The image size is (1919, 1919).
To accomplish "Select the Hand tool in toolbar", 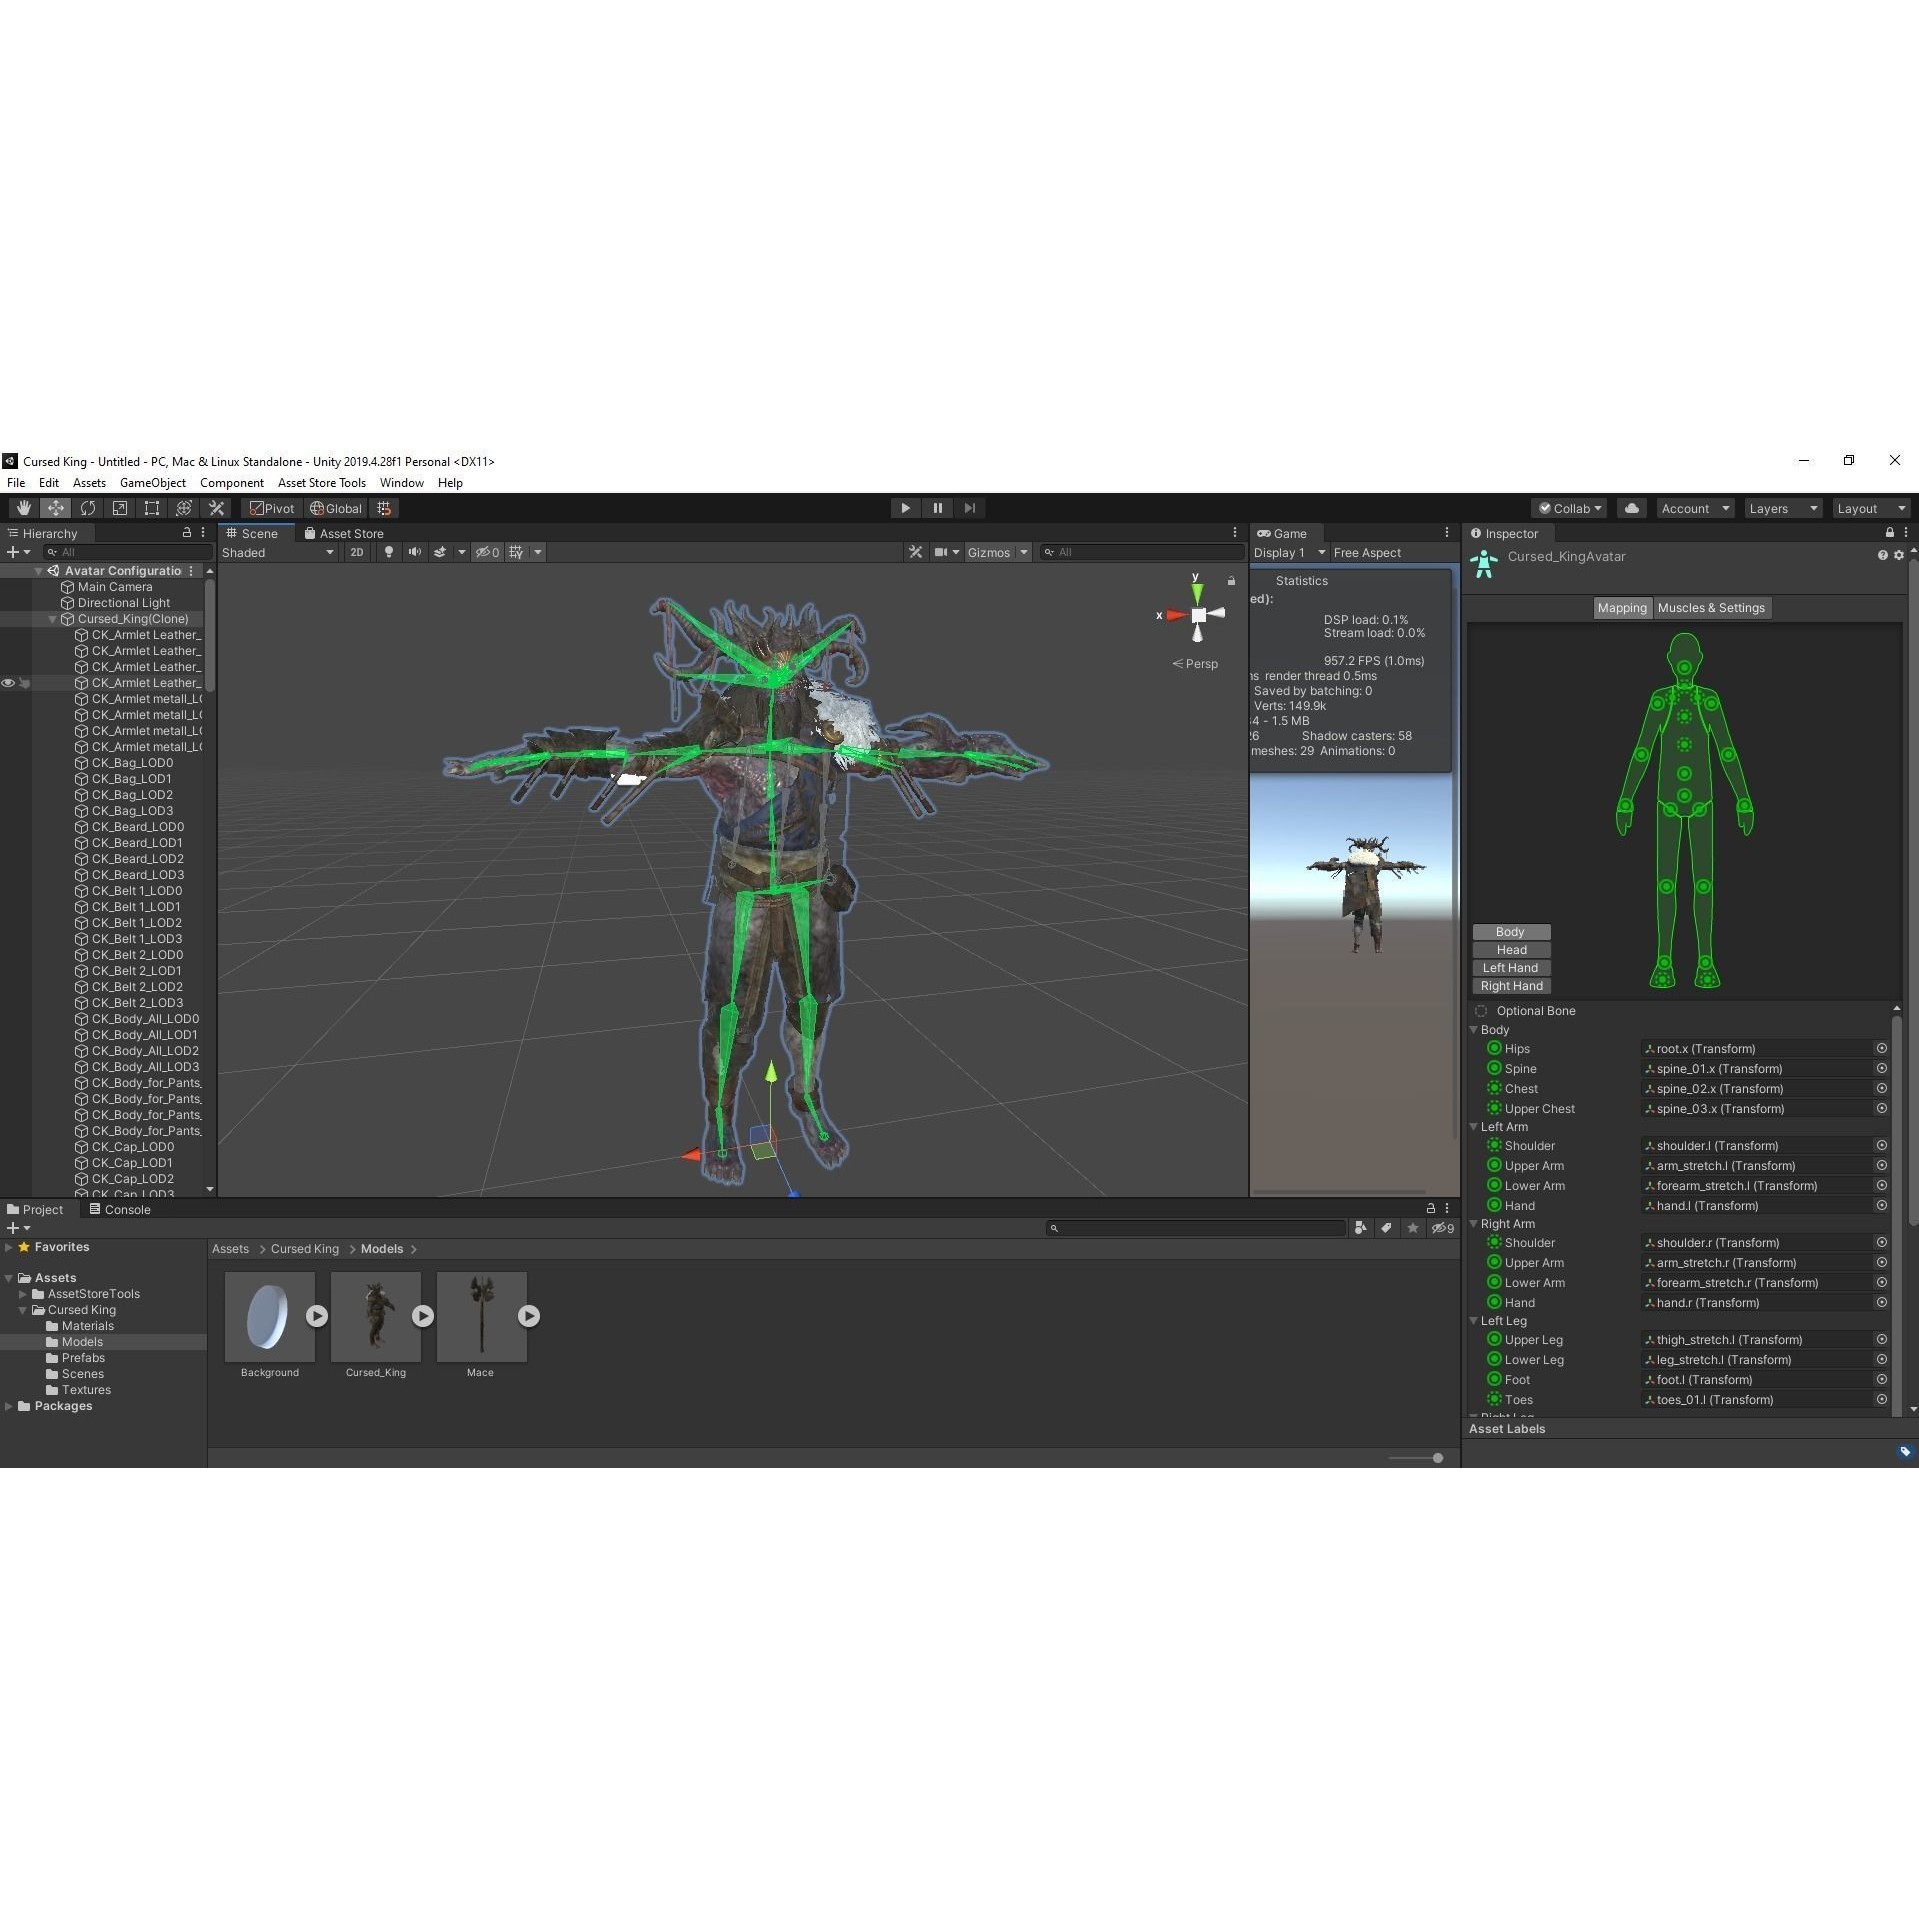I will click(x=23, y=508).
